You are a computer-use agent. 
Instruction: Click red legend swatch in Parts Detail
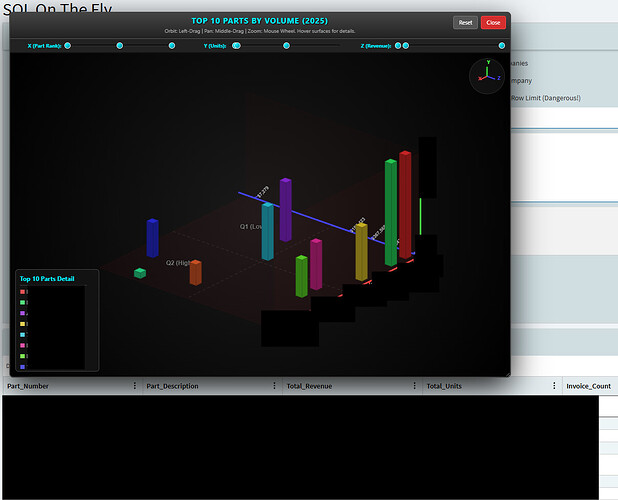coord(22,292)
